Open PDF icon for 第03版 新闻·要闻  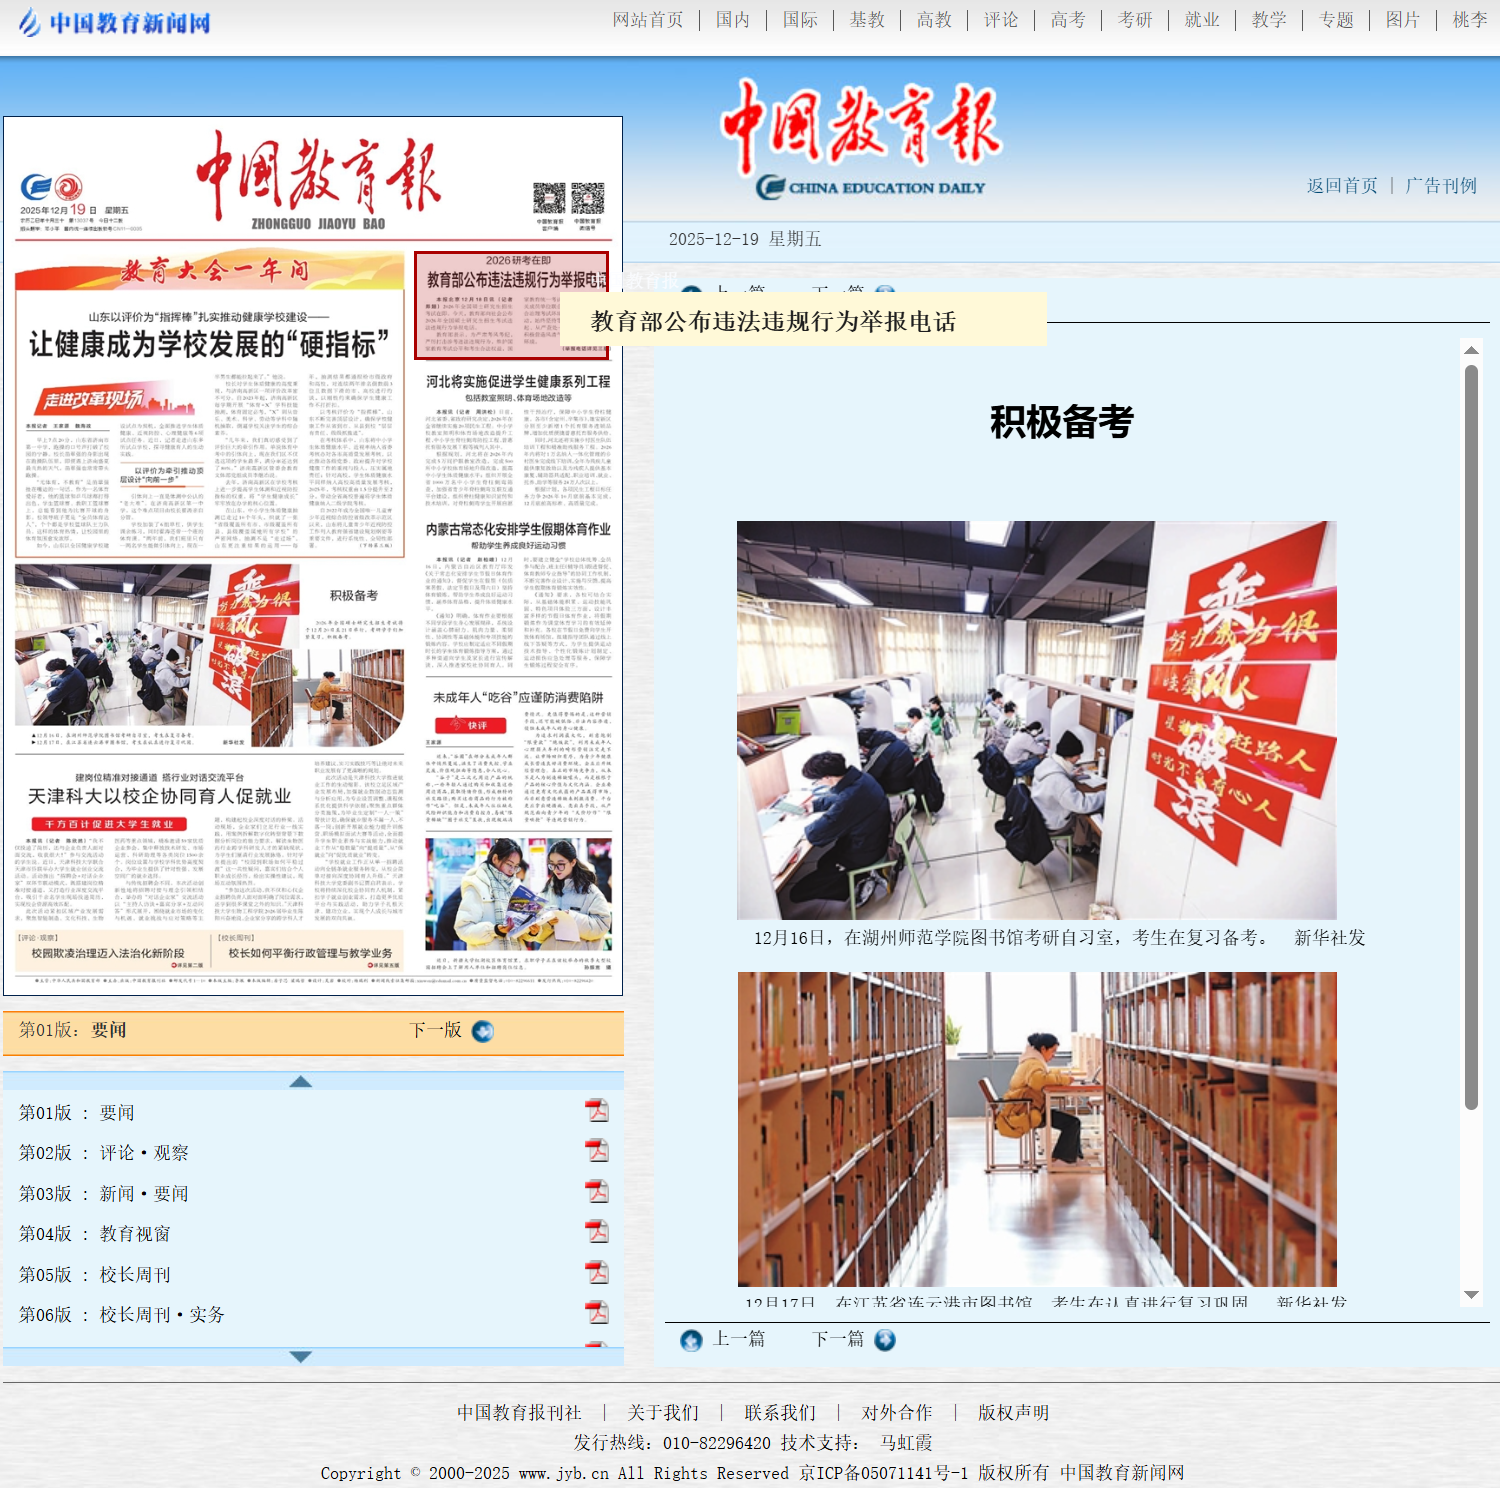[x=597, y=1192]
